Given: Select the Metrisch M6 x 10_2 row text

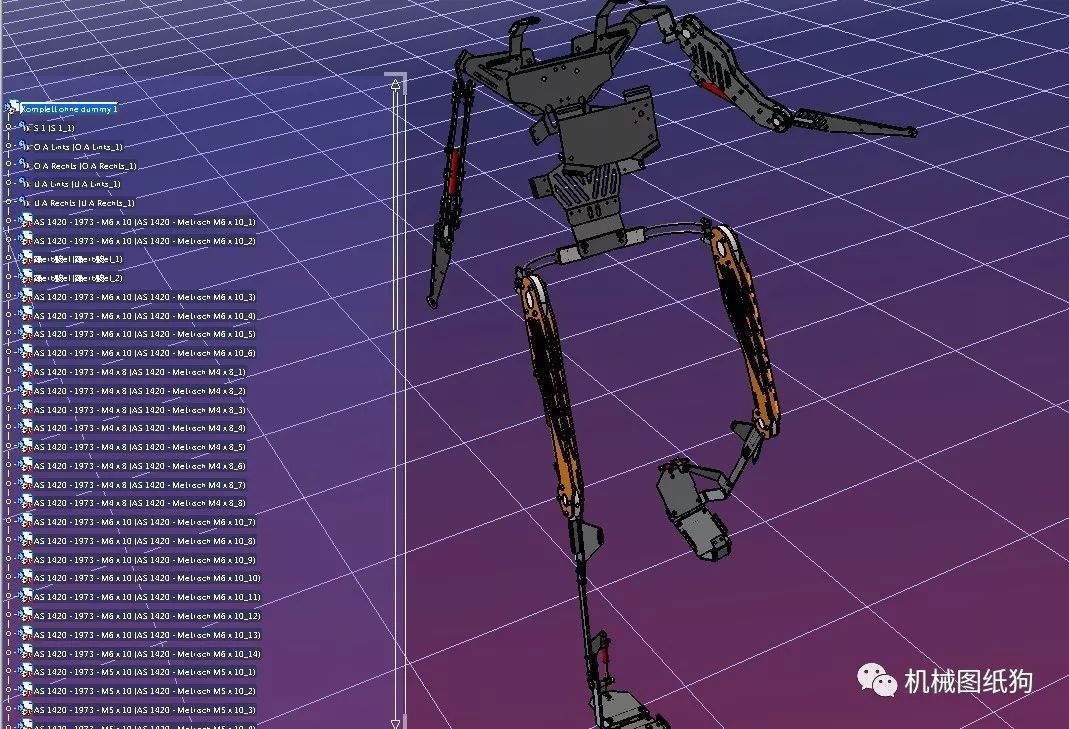Looking at the screenshot, I should 145,241.
